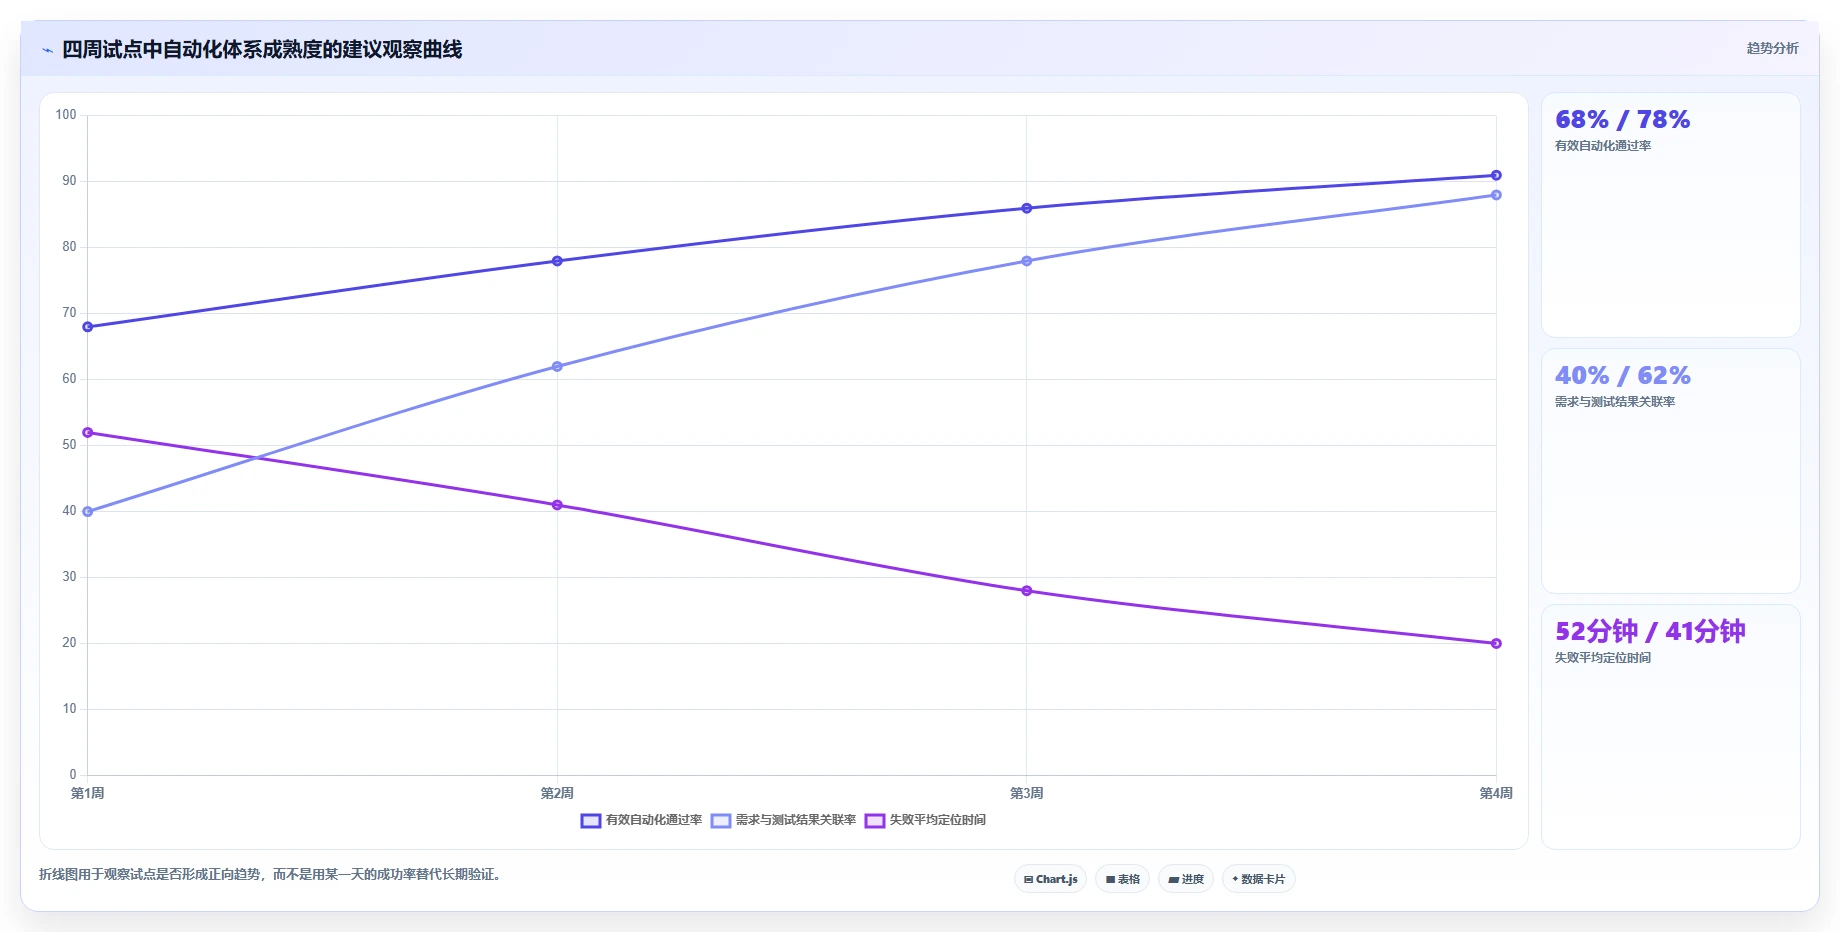
Task: Click the 趋势分析 label in the header
Action: 1772,48
